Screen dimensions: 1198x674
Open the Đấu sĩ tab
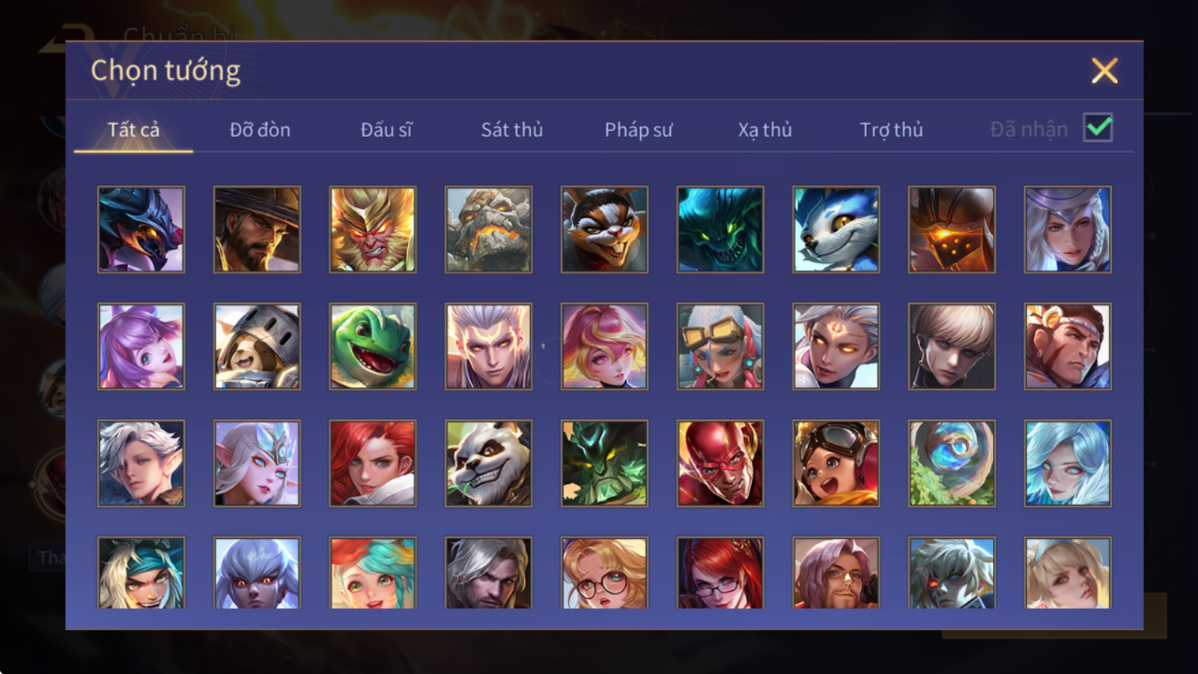point(387,130)
